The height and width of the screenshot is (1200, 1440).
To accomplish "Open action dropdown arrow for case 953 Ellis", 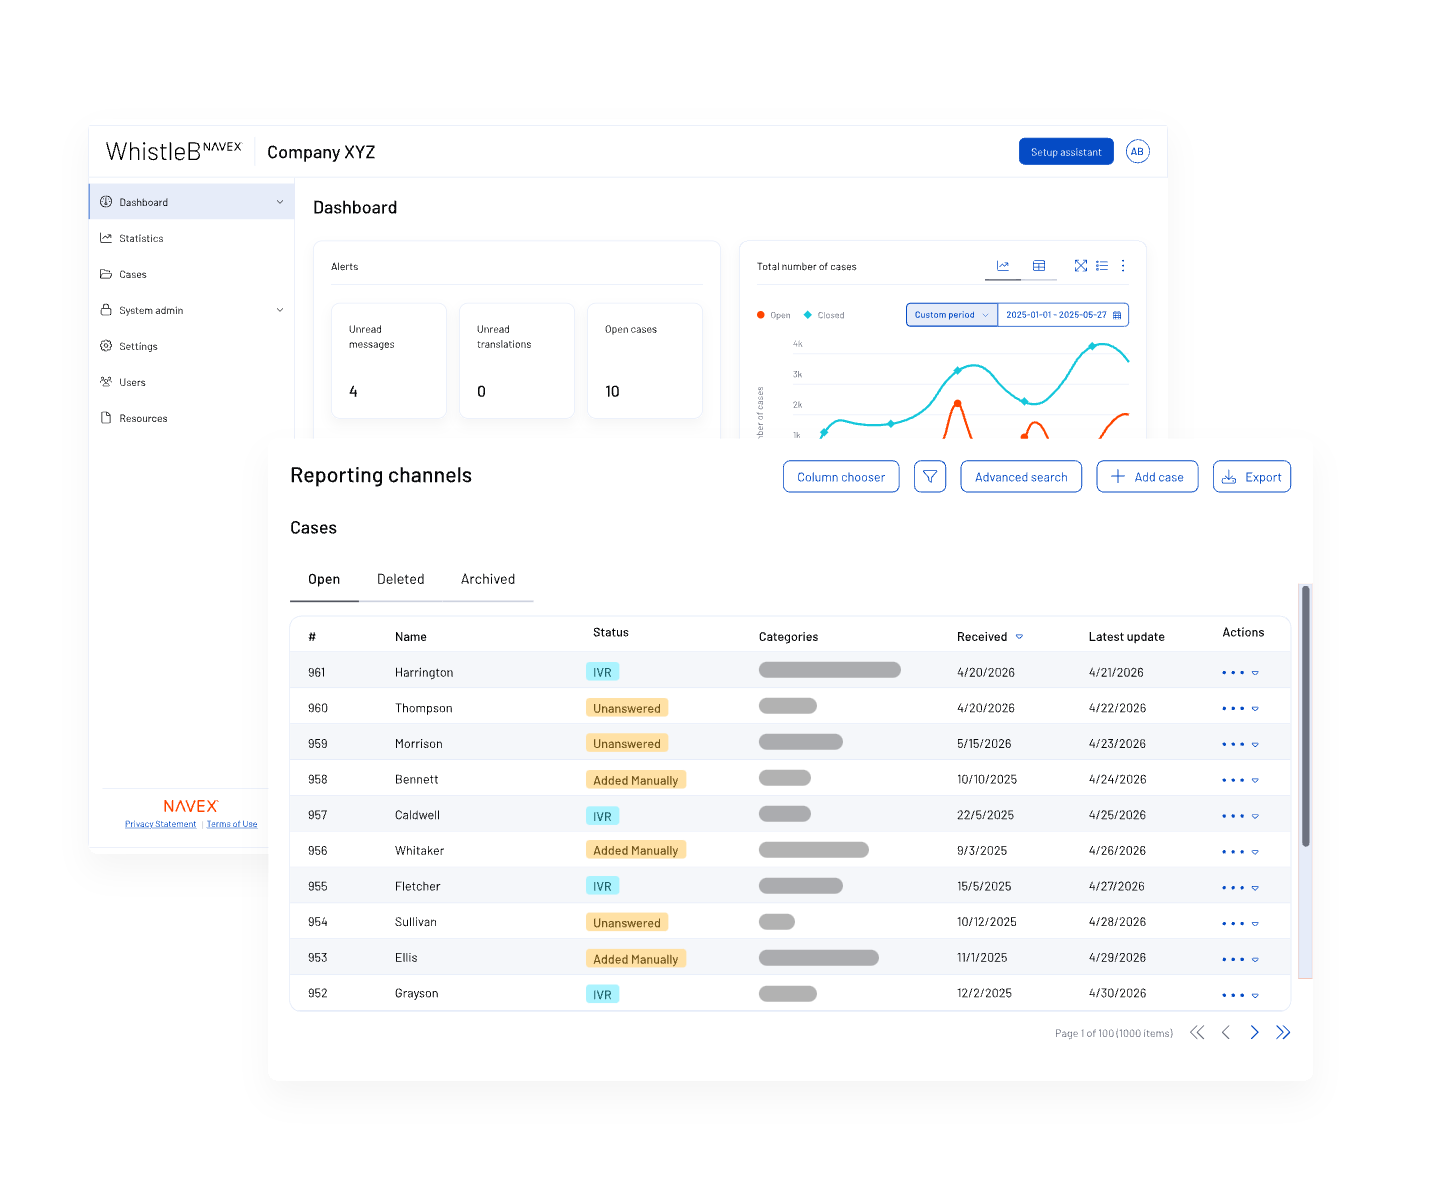I will (1255, 960).
